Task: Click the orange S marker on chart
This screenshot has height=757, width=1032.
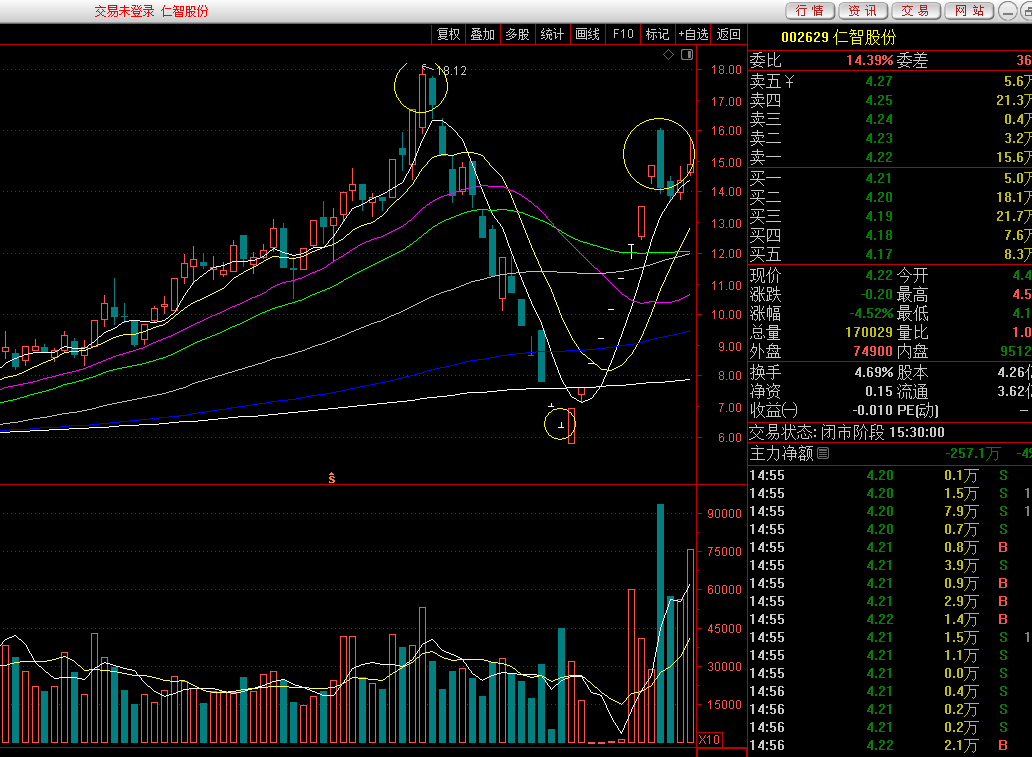Action: pos(332,479)
